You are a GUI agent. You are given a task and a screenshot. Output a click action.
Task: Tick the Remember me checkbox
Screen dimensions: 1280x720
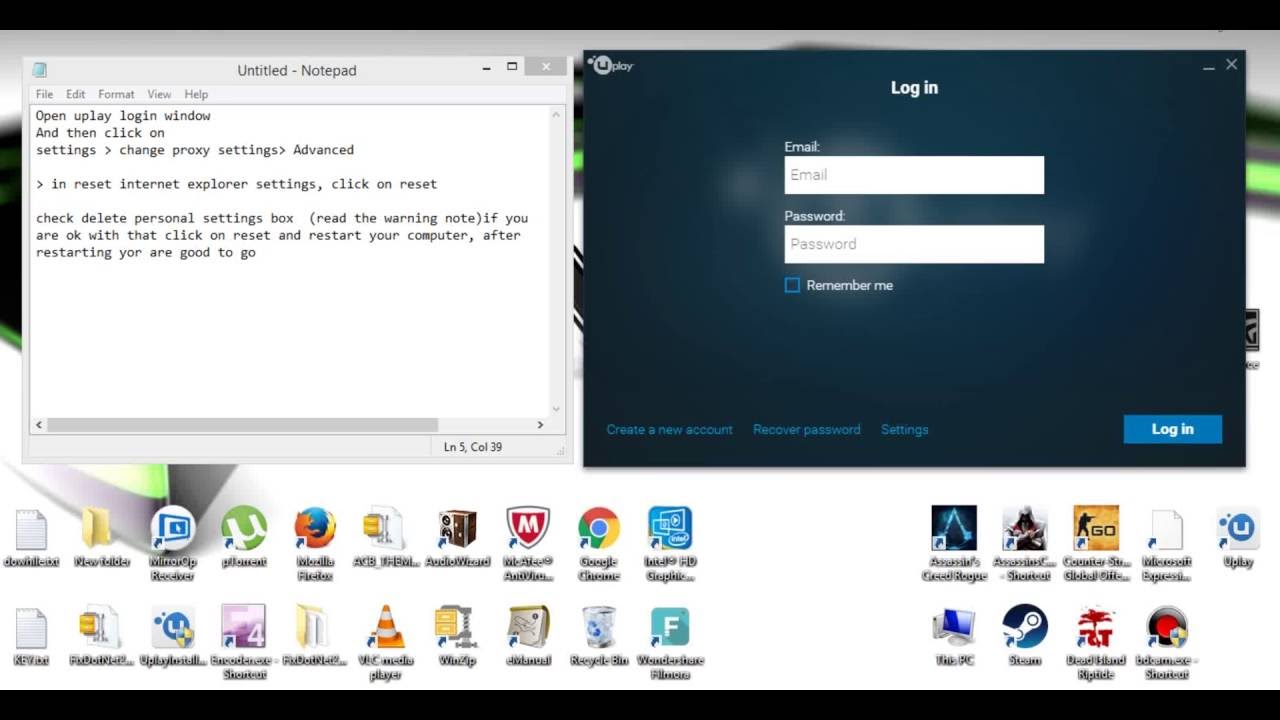click(x=792, y=285)
